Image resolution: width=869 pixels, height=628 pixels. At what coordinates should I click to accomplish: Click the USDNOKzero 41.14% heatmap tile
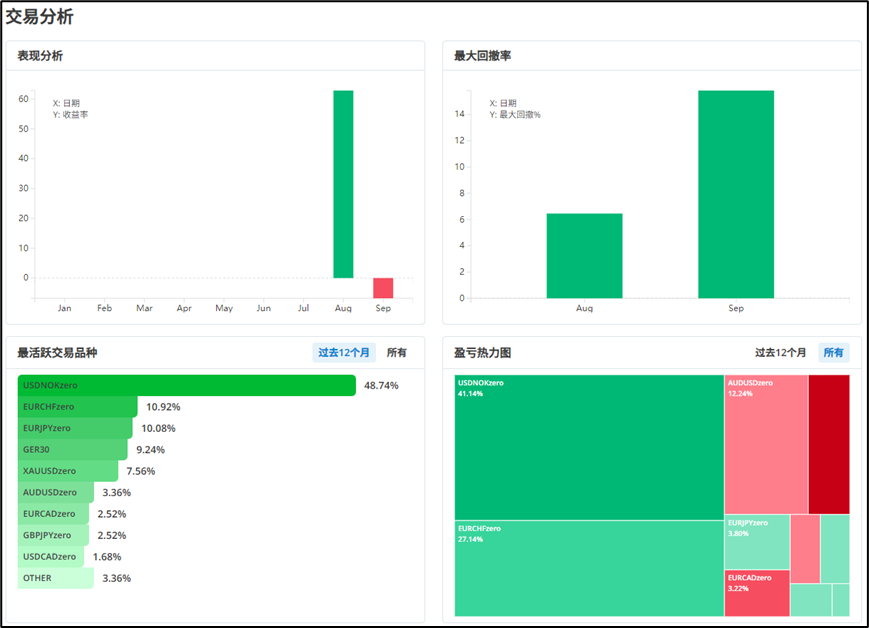click(x=588, y=448)
